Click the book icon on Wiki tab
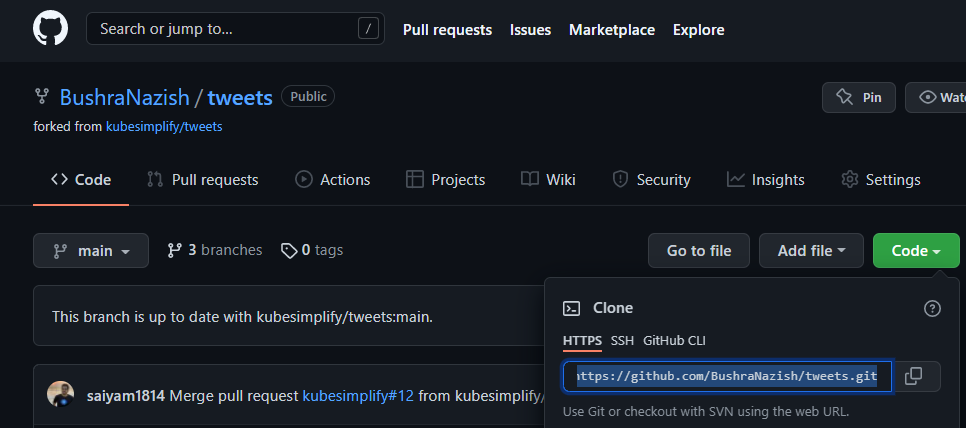Screen dimensions: 966x428 coord(530,179)
